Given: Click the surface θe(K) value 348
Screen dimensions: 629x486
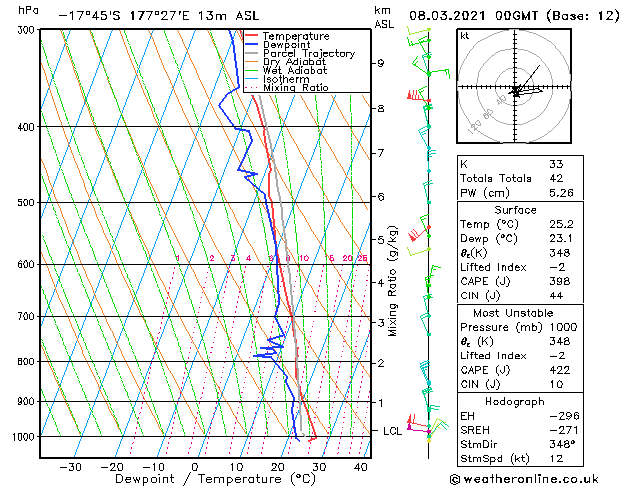Looking at the screenshot, I should (560, 253).
